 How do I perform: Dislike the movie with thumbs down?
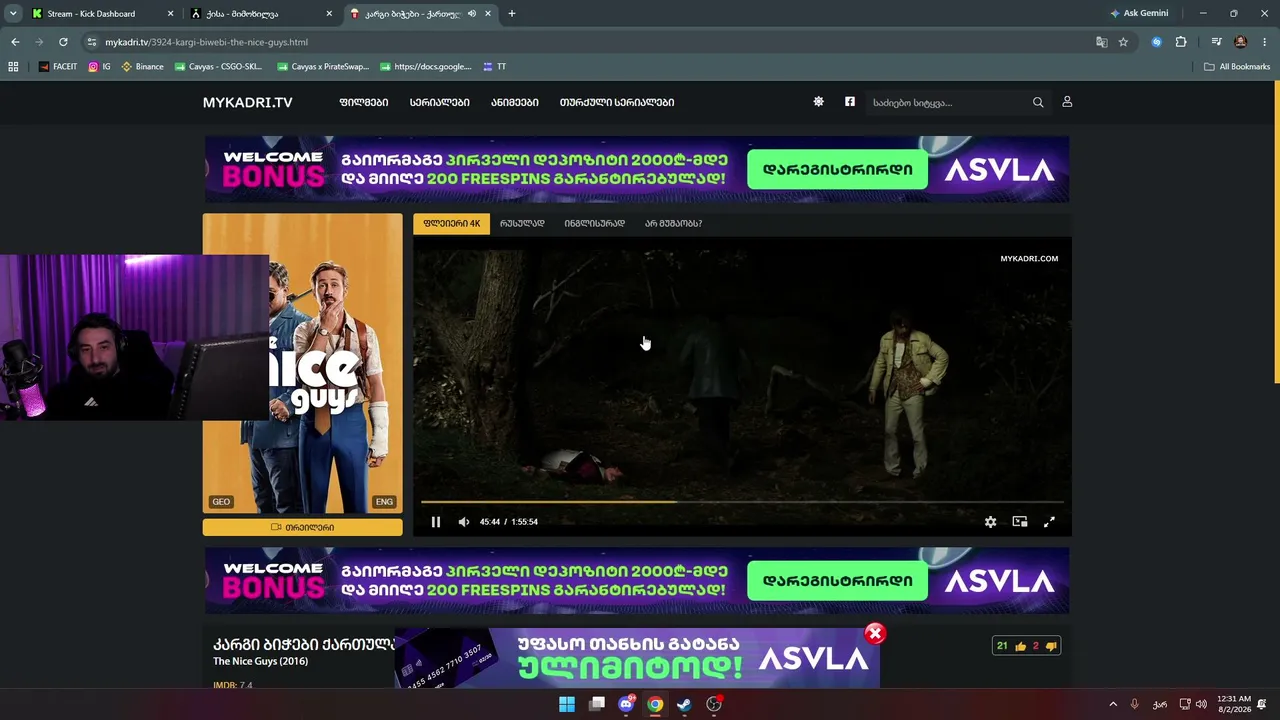coord(1050,646)
